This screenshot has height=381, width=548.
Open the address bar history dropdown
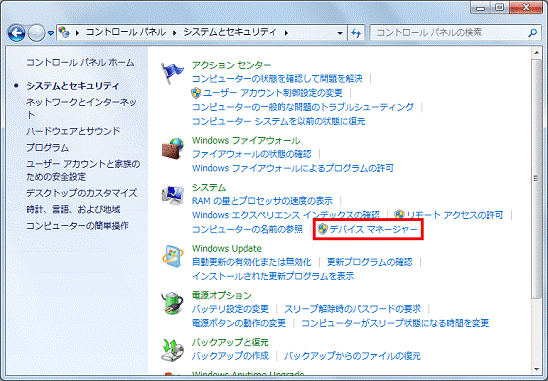pos(340,33)
